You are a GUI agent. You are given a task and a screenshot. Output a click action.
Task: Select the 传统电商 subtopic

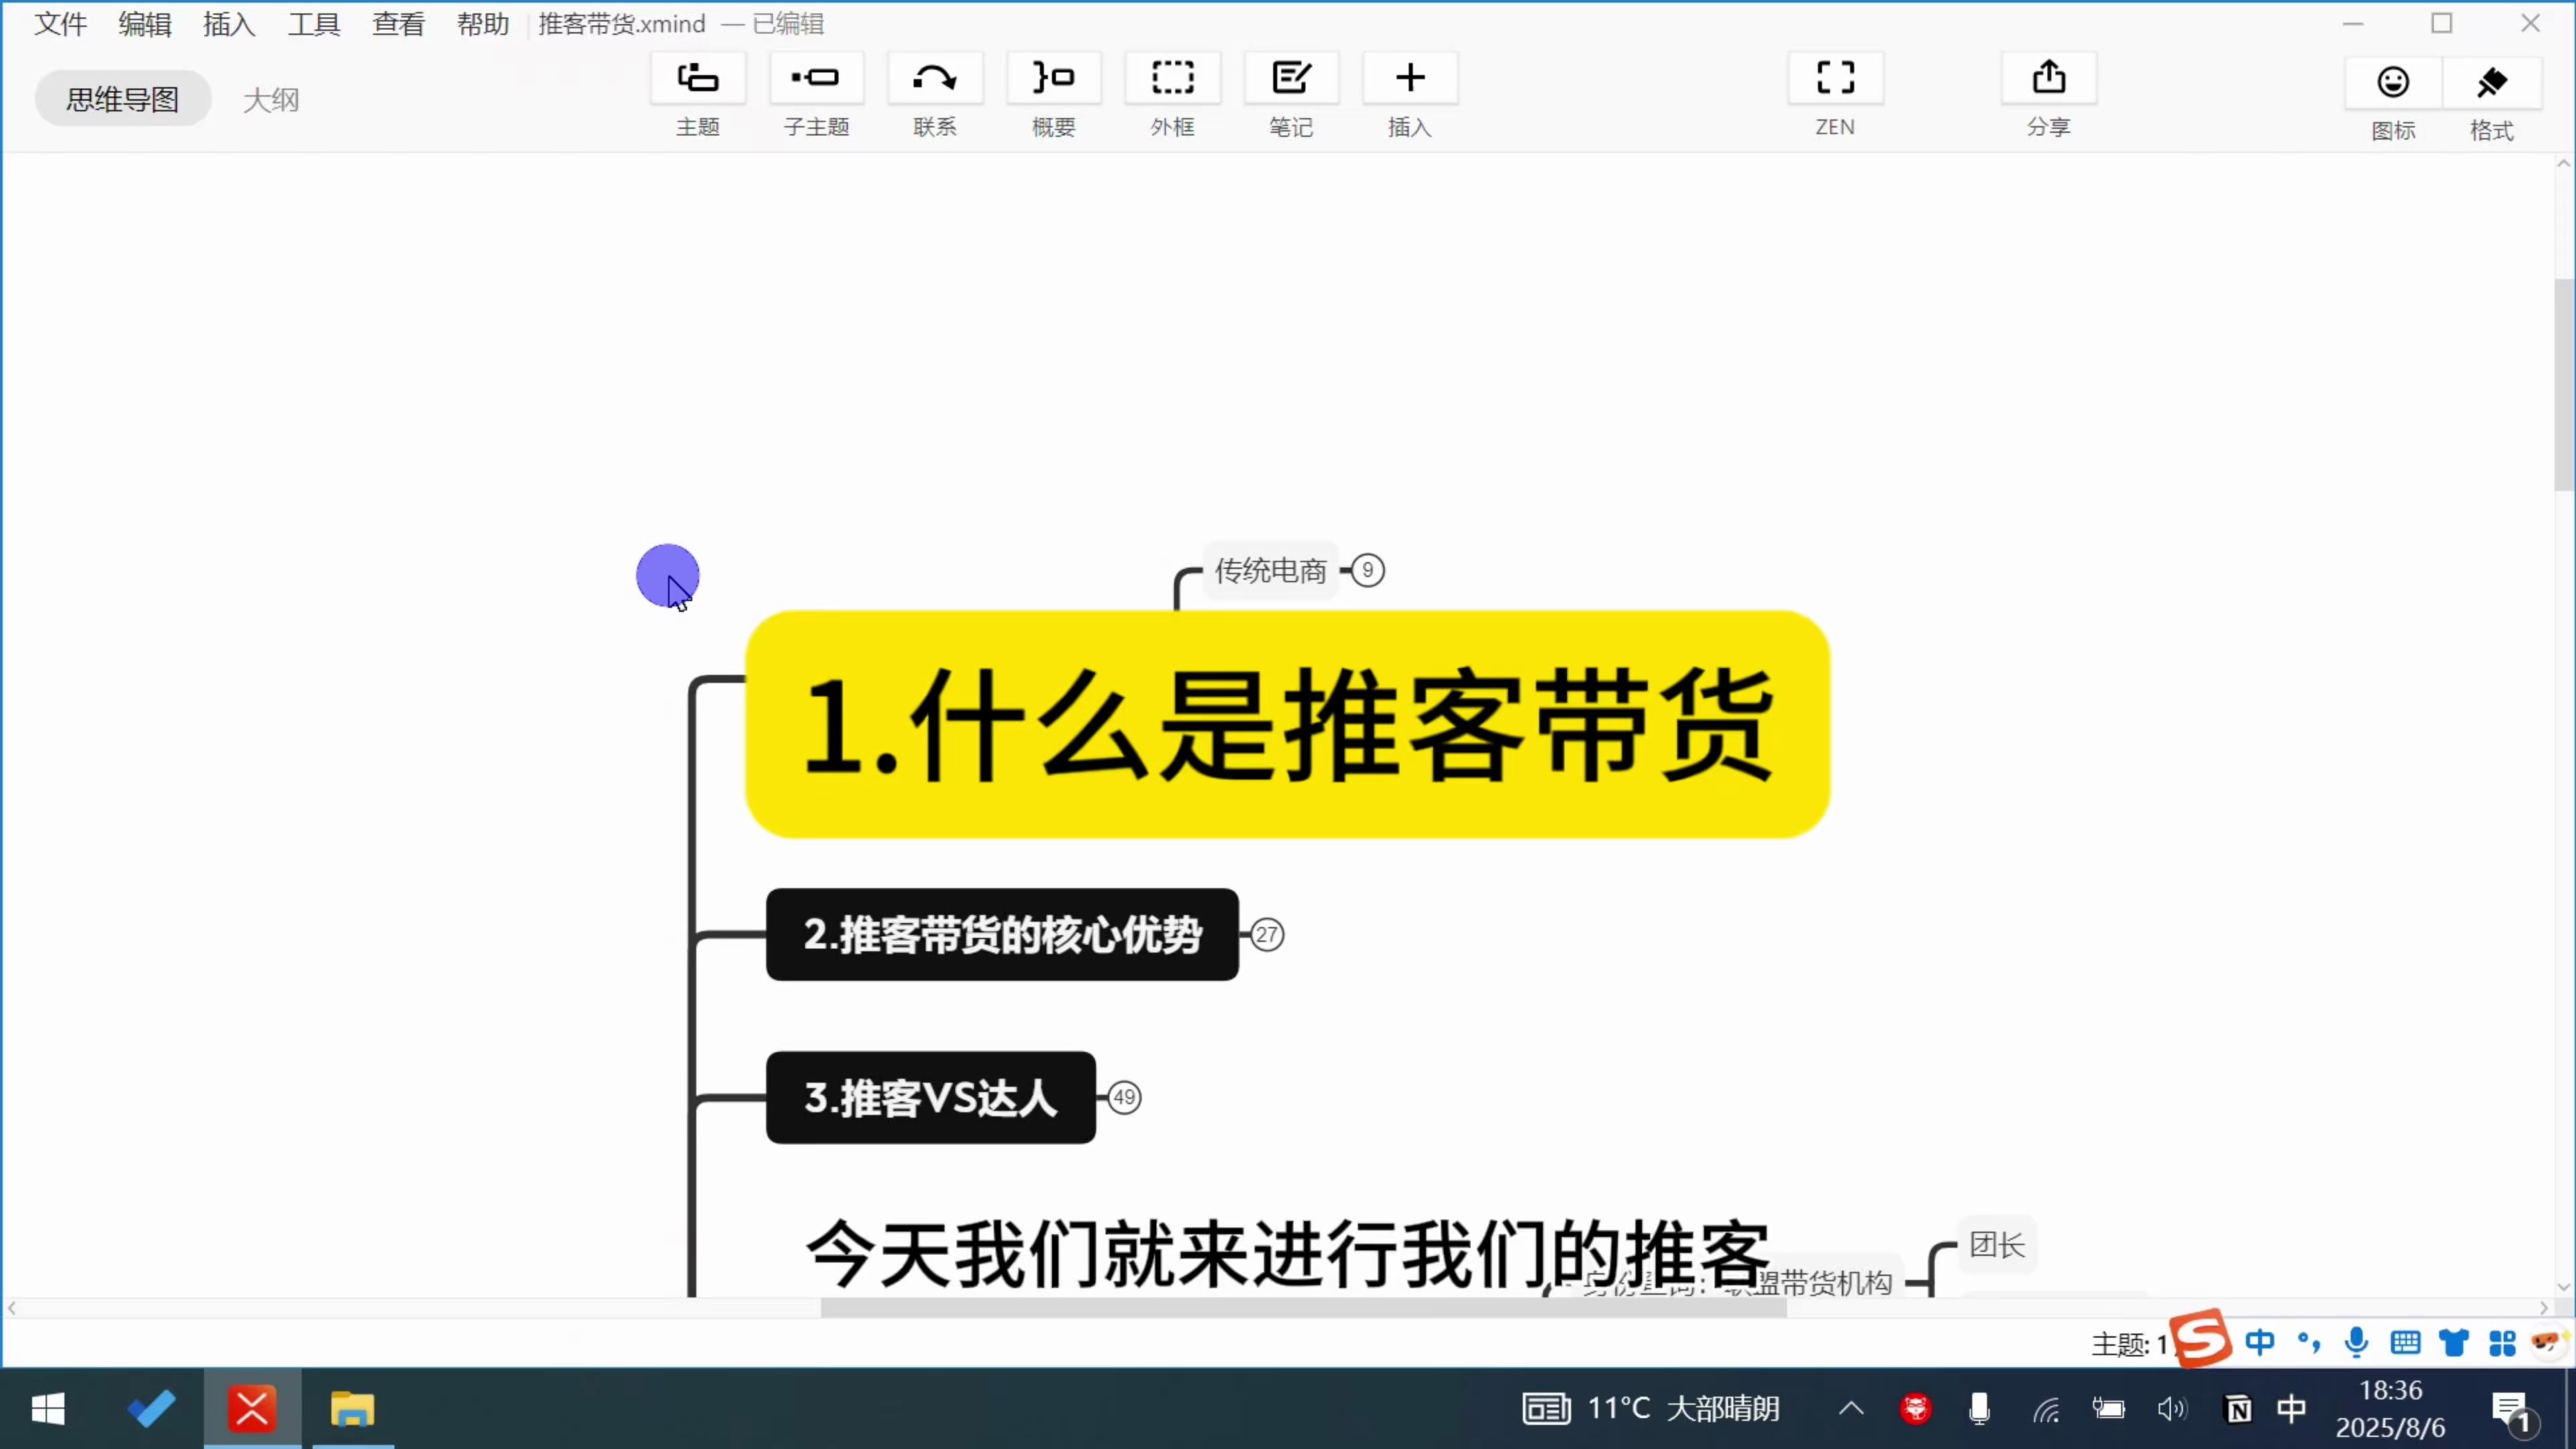[x=1270, y=570]
